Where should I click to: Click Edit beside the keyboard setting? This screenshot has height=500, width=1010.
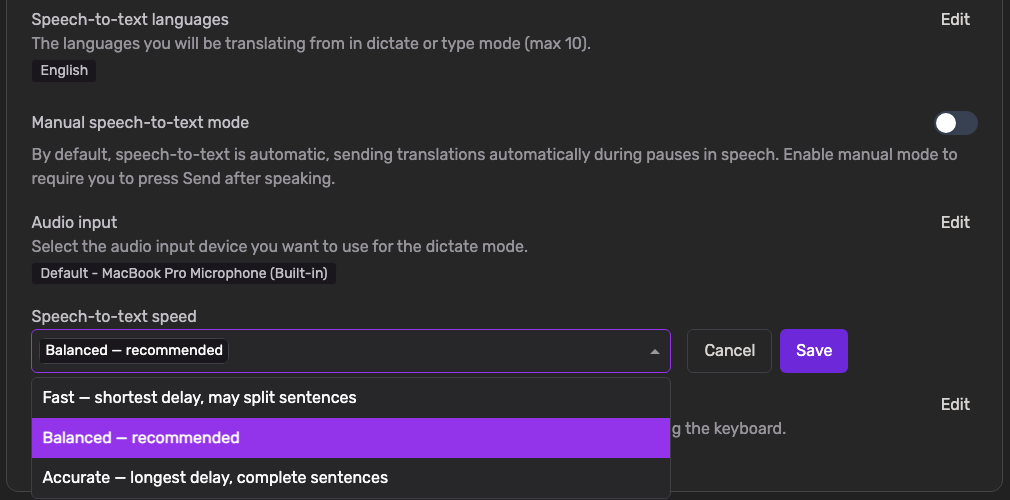(x=955, y=404)
